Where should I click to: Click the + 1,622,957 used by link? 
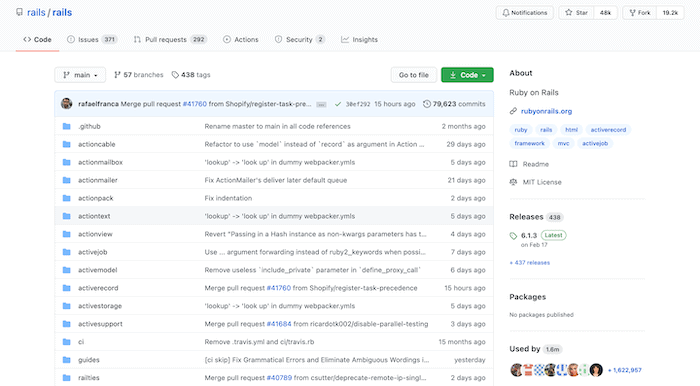click(625, 370)
